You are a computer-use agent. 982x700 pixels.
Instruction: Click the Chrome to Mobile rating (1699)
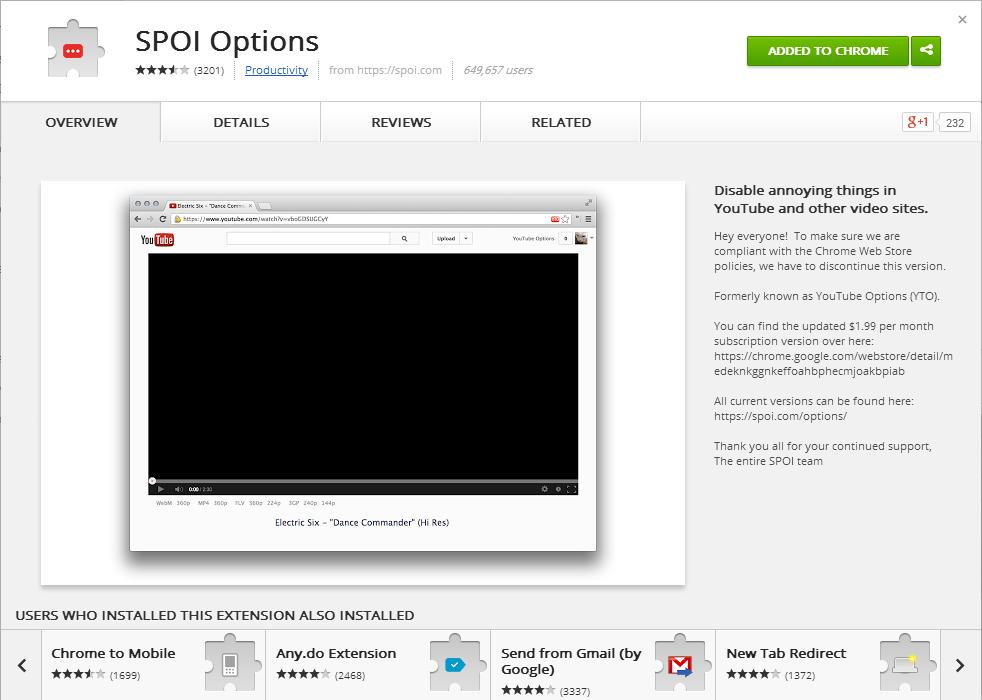click(x=96, y=675)
